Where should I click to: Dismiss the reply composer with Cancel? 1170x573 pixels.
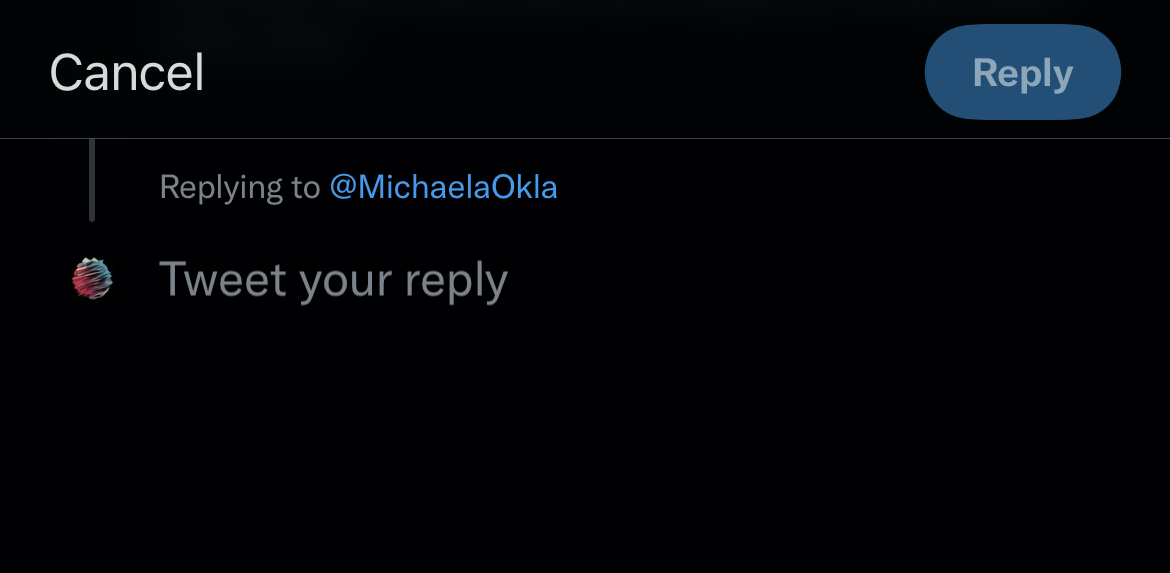point(127,73)
